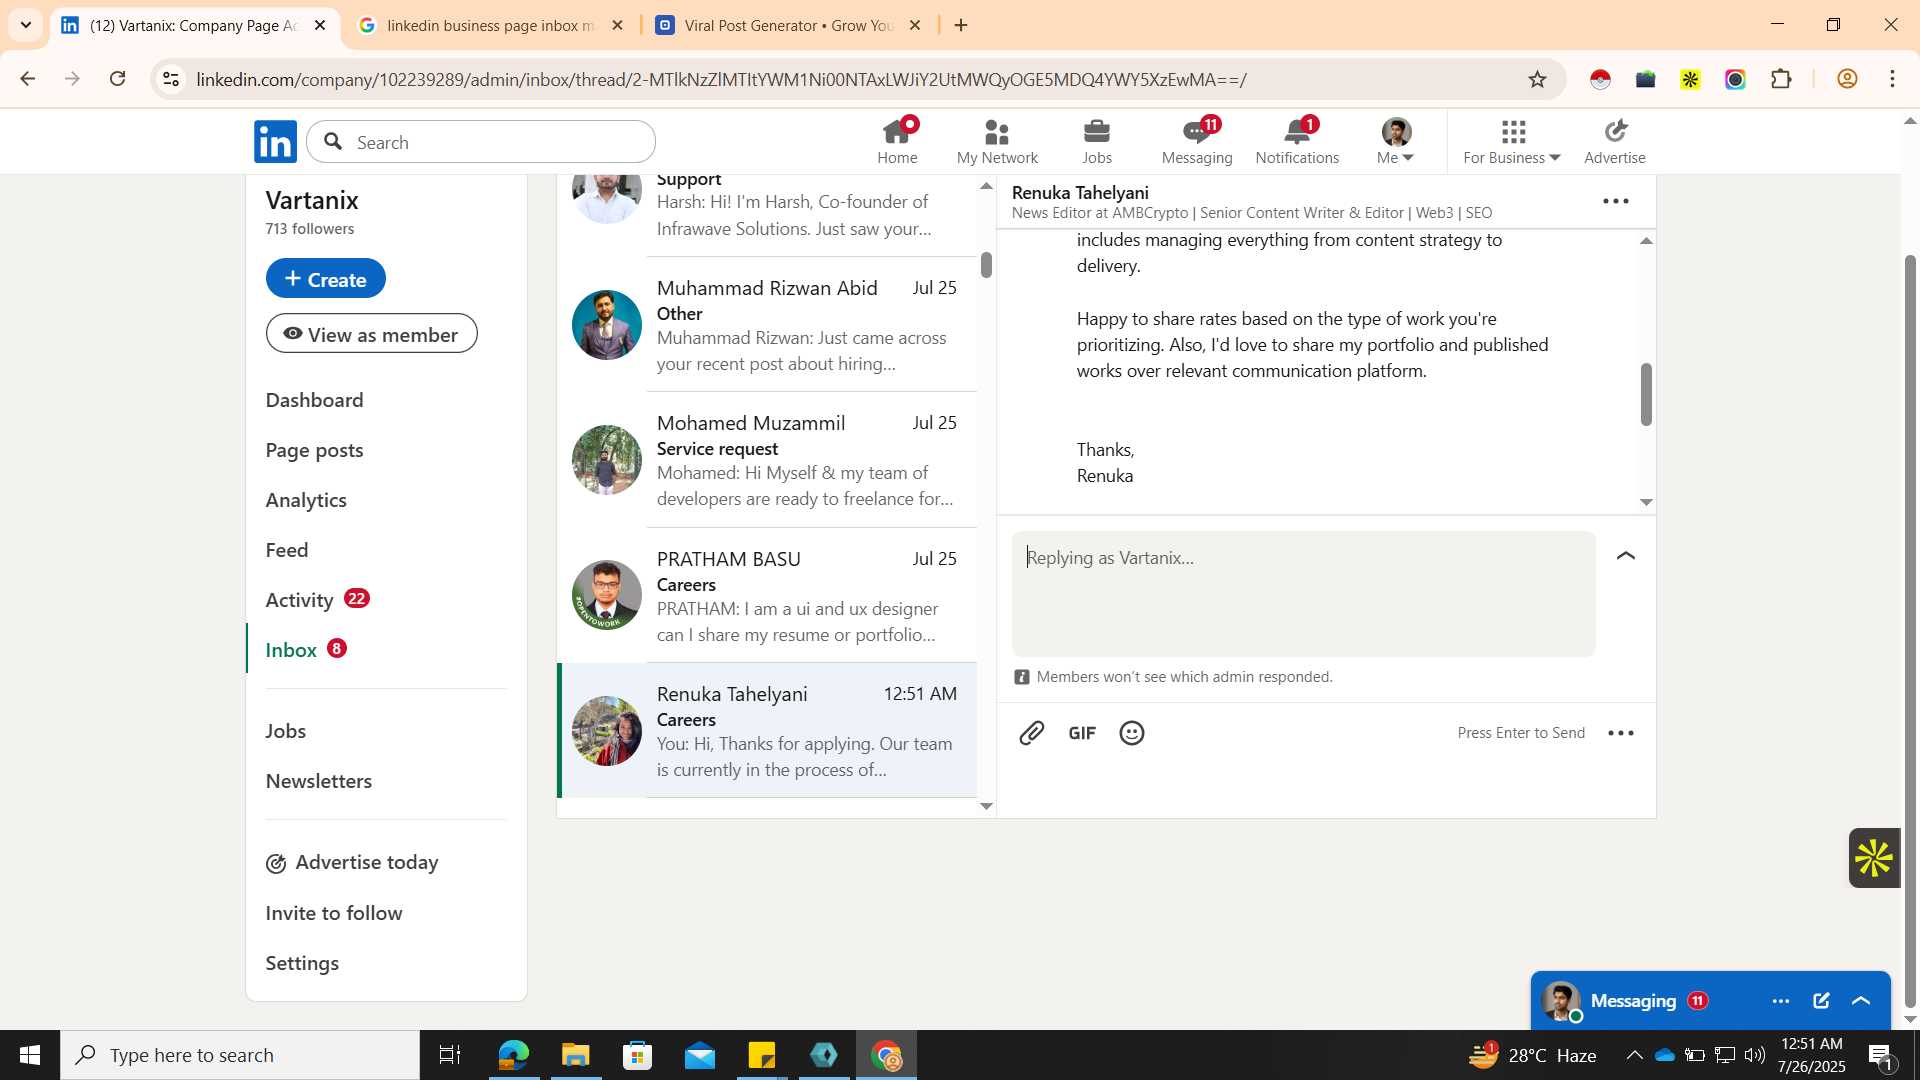
Task: Open Activity with 22 notifications
Action: (318, 600)
